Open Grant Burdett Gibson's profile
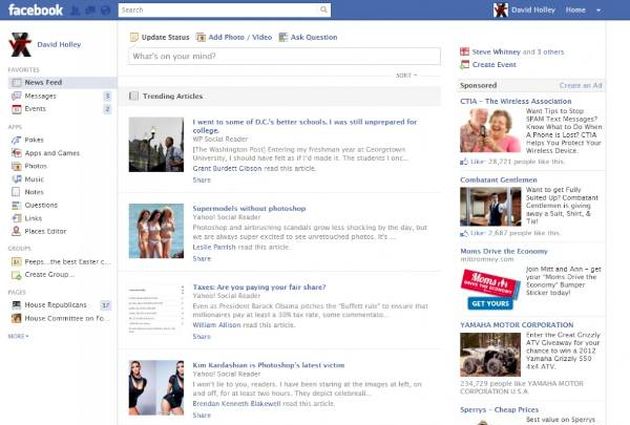Image resolution: width=630 pixels, height=425 pixels. (227, 168)
